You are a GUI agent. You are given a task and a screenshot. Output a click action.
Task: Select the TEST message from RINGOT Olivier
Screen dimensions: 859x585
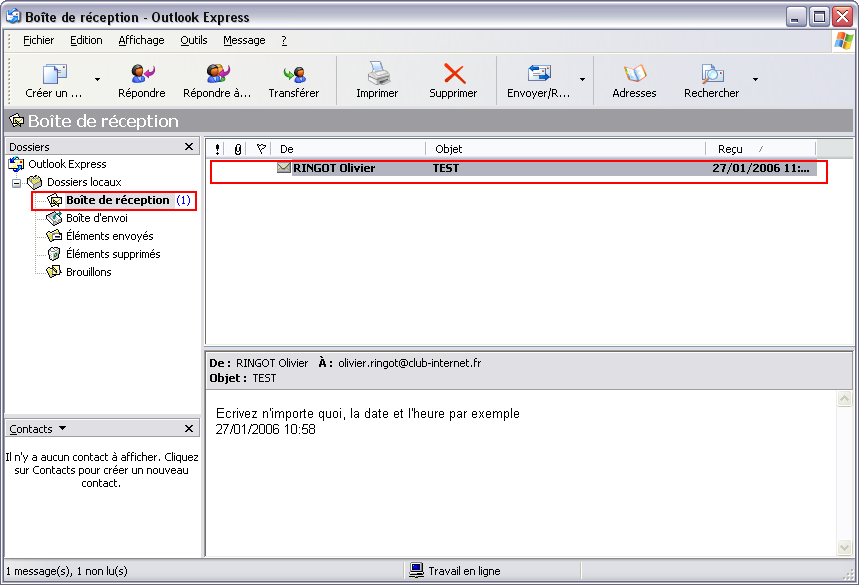pos(518,168)
